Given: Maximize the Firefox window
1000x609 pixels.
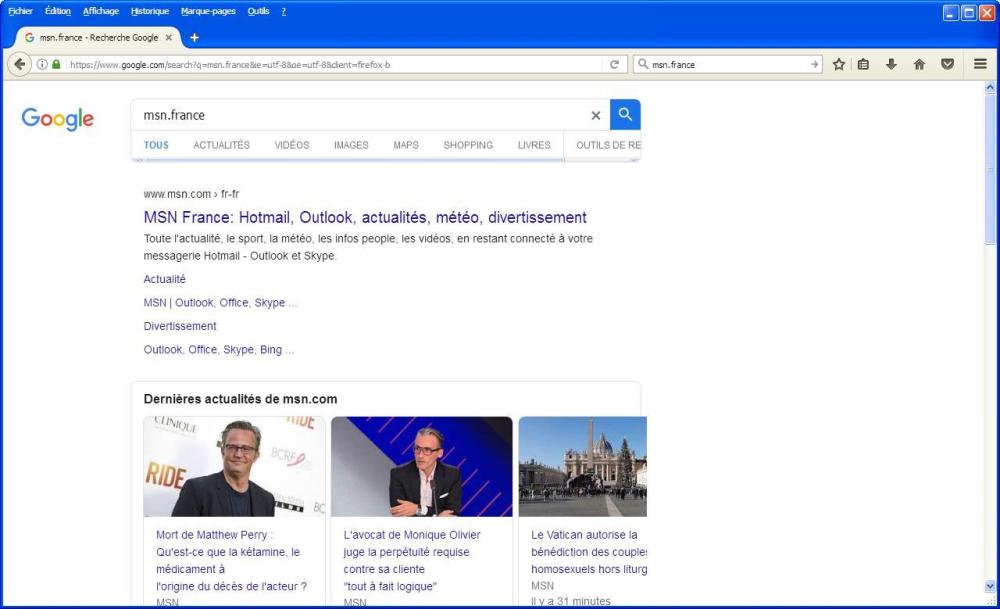Looking at the screenshot, I should [969, 13].
